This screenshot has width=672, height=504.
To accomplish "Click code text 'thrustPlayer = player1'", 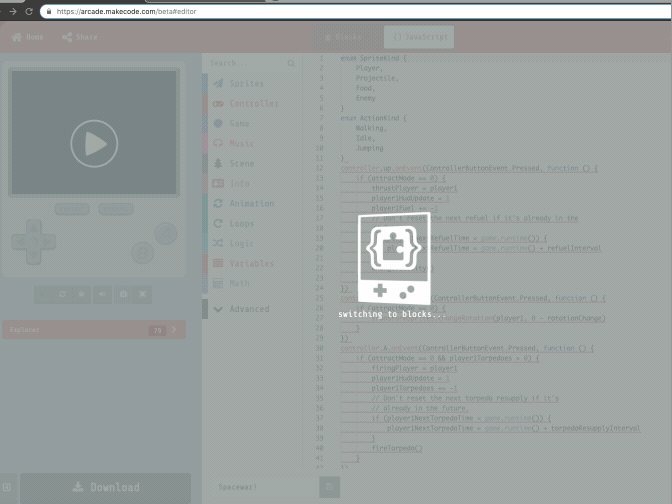I will [414, 188].
